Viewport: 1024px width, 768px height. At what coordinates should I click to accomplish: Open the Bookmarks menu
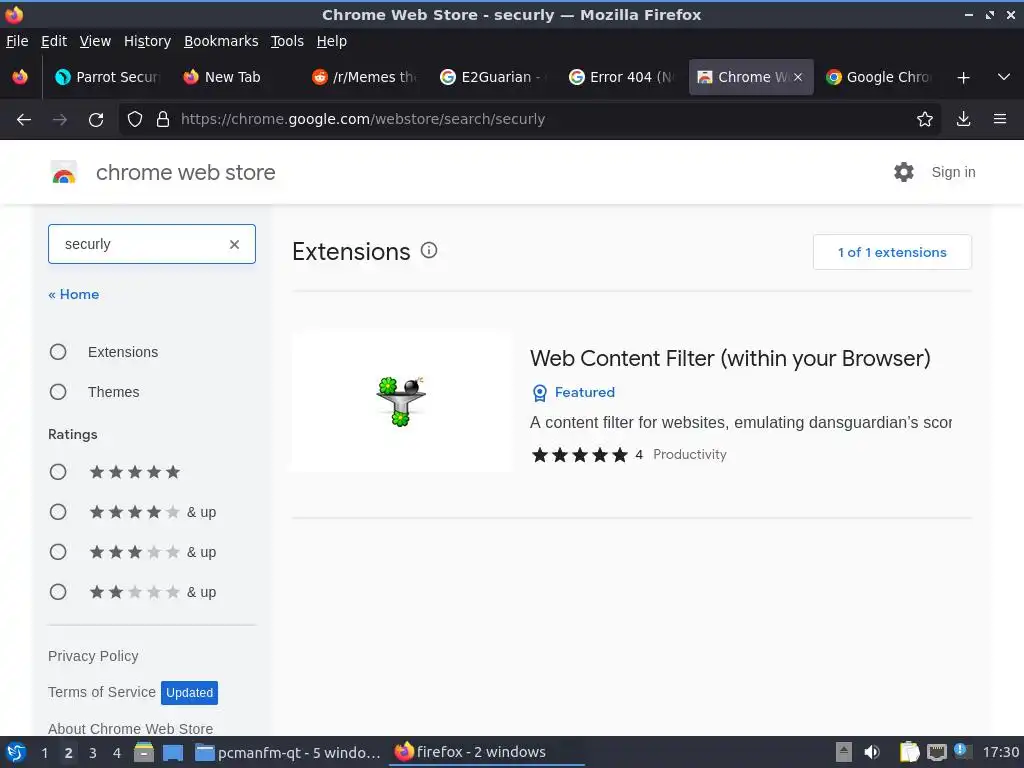click(221, 41)
